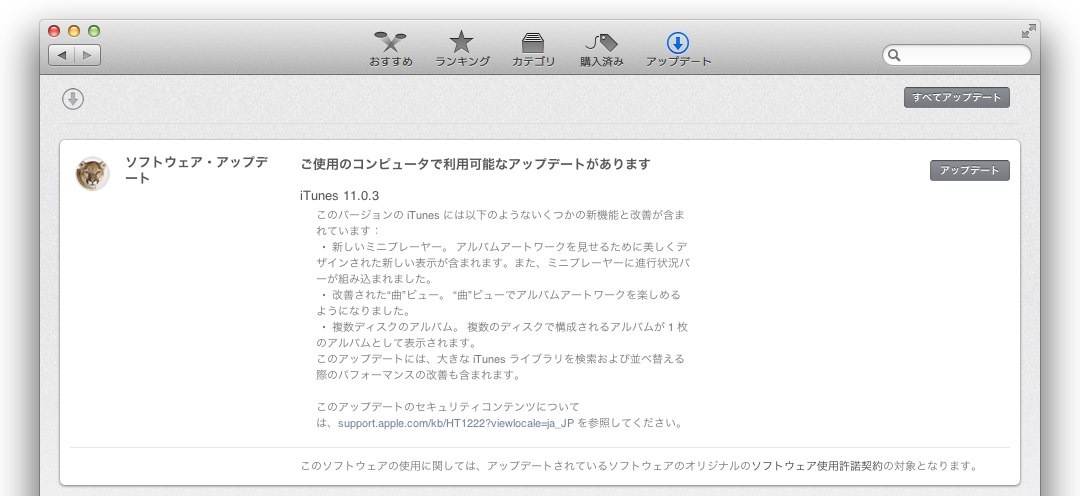1080x496 pixels.
Task: Go forward with the right arrow button
Action: [x=87, y=55]
